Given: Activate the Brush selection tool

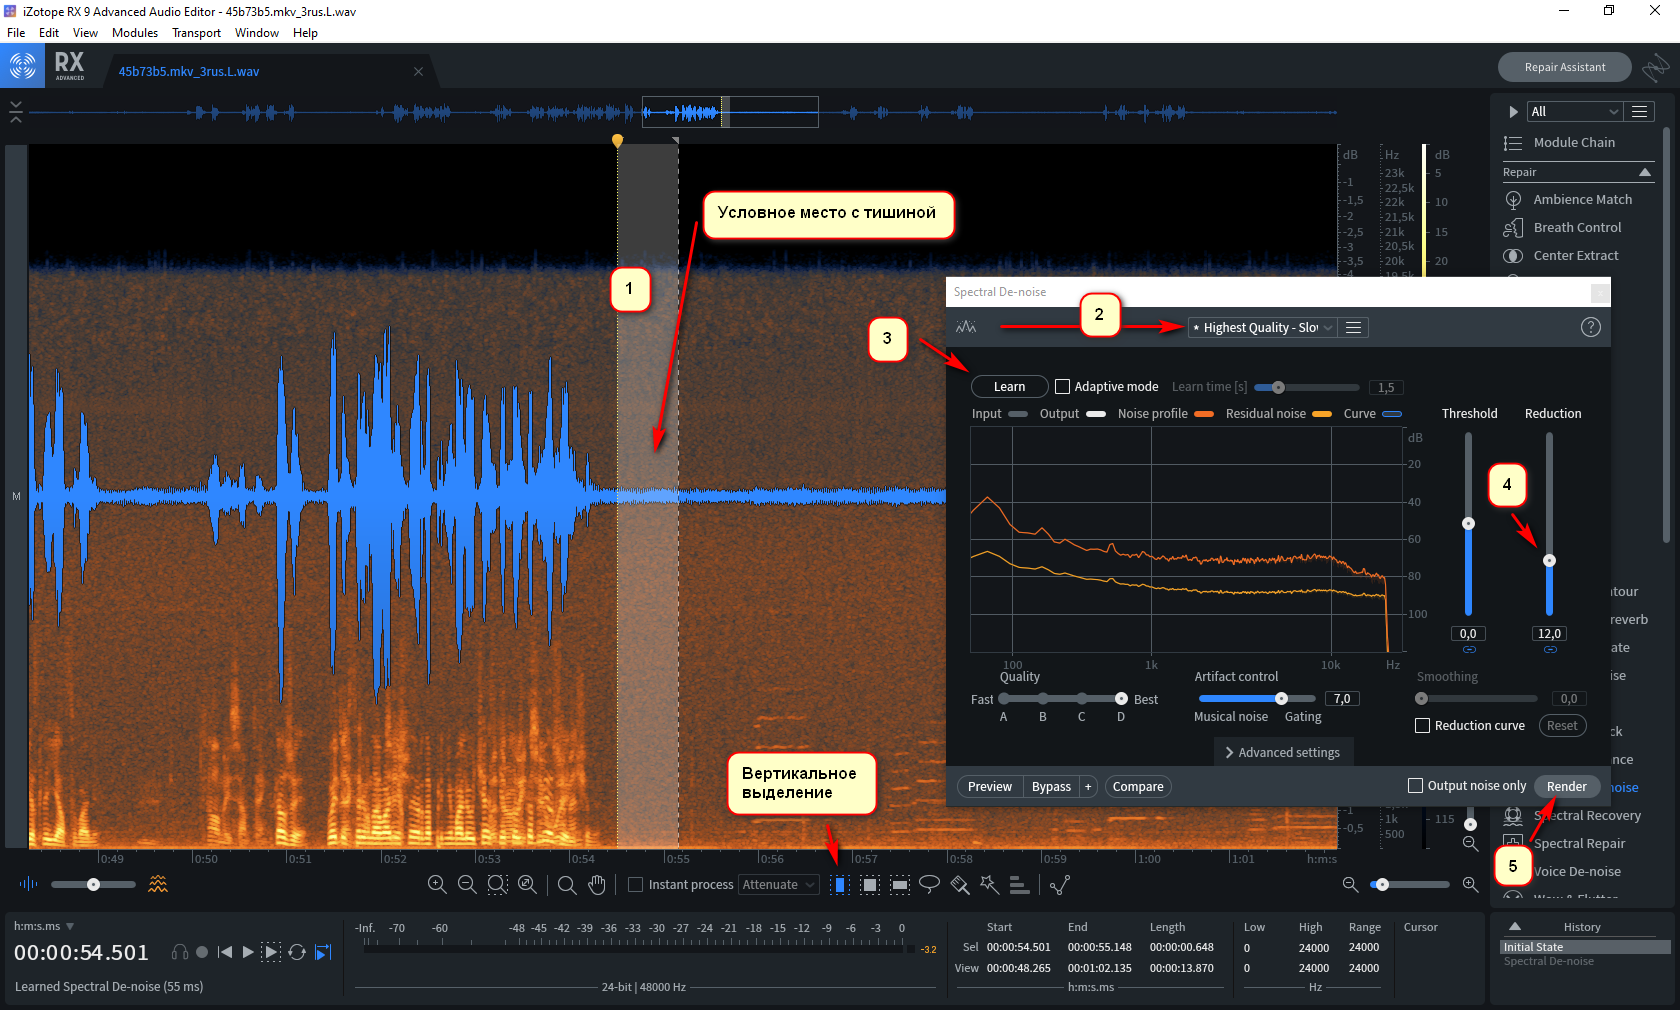Looking at the screenshot, I should 960,884.
